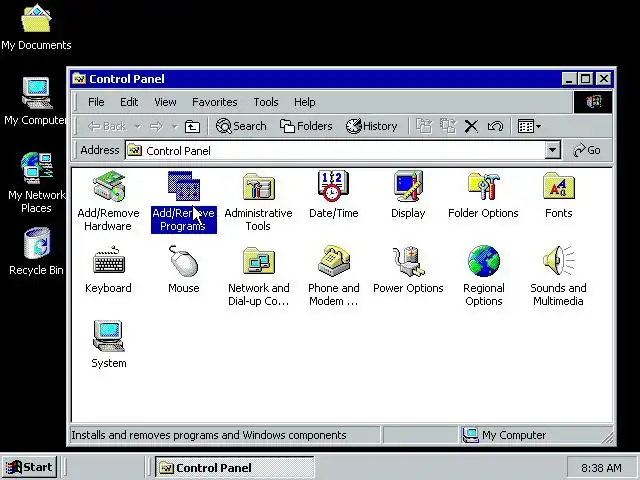Click the Forward arrow button
Screen dimensions: 640x480
(156, 127)
